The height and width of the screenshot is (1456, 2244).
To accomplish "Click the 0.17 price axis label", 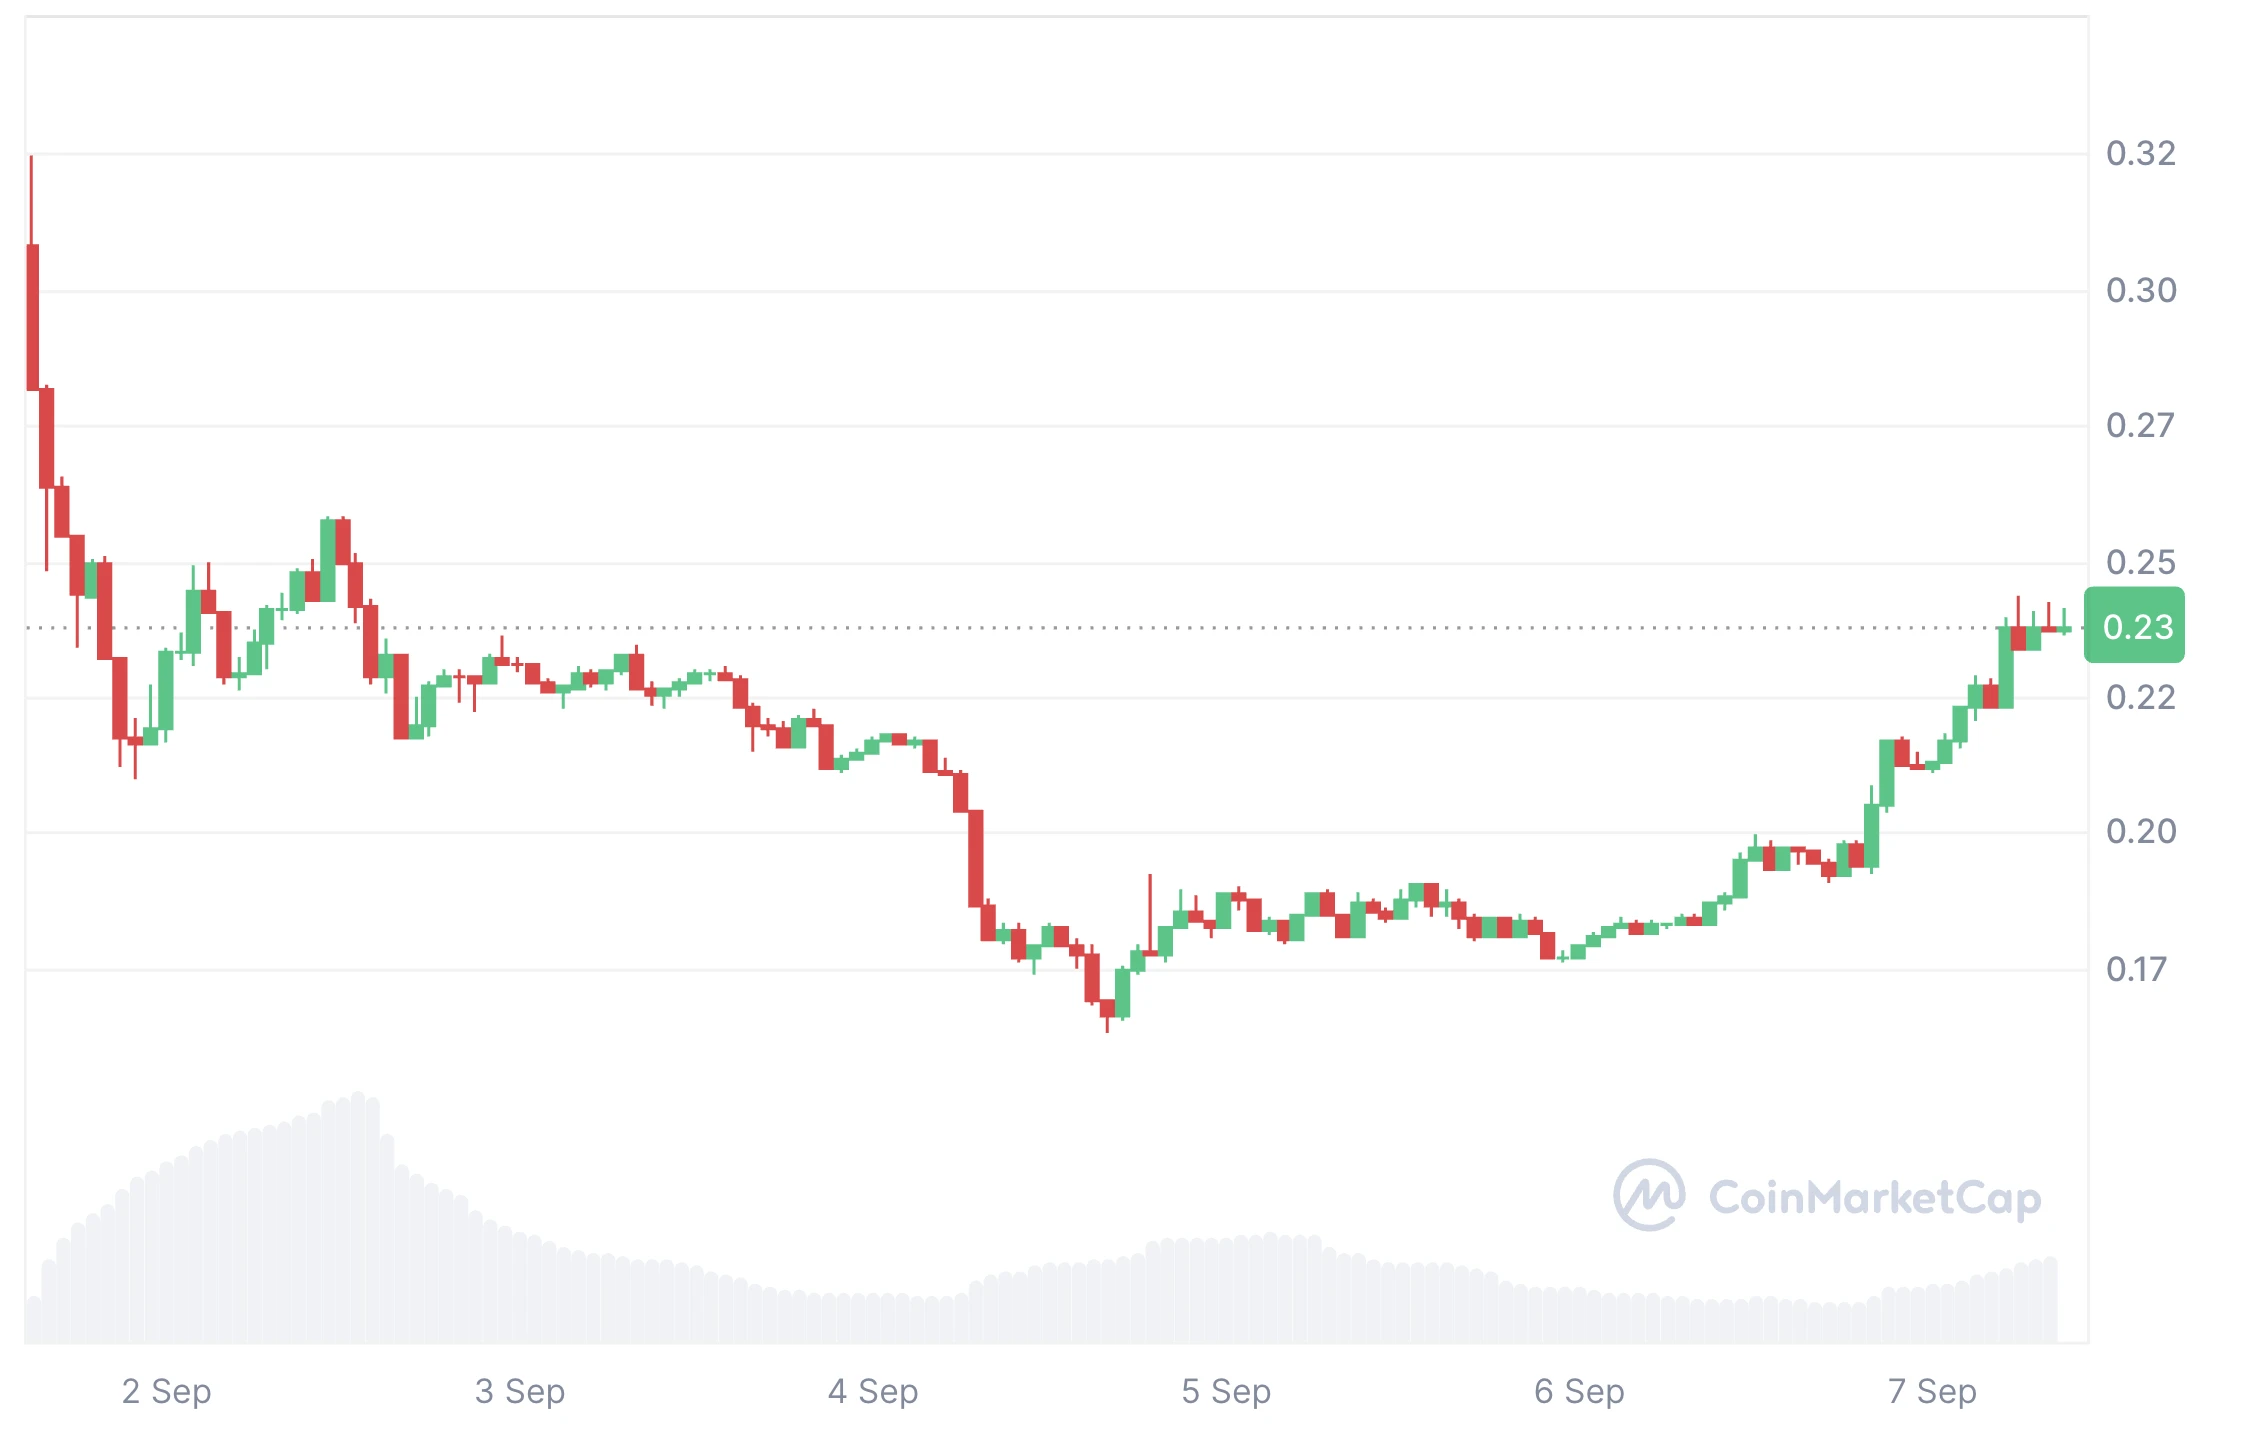I will tap(2136, 969).
